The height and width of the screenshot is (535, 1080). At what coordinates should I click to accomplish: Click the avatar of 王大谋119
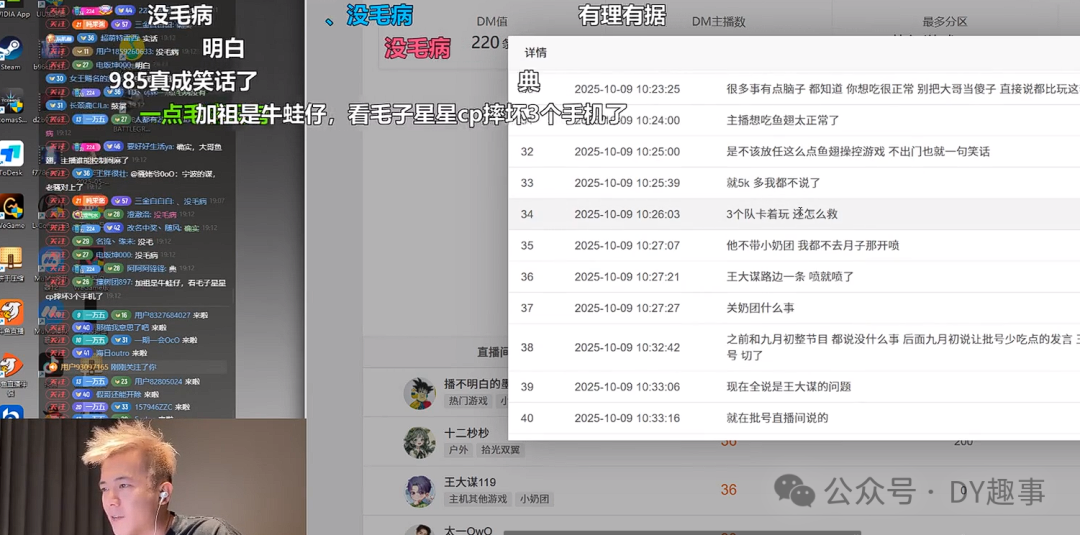coord(419,492)
